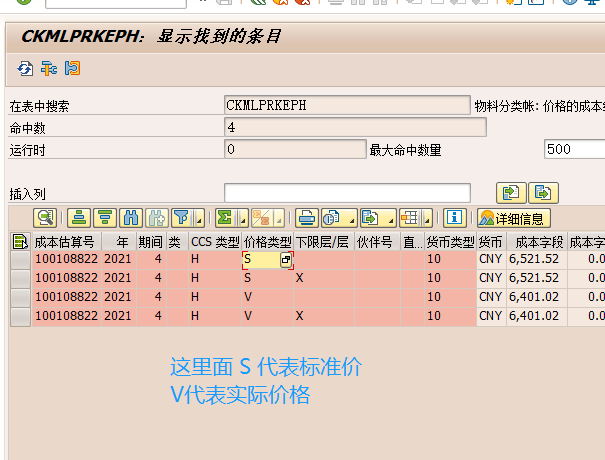The width and height of the screenshot is (605, 460).
Task: Click the blue information icon
Action: (455, 218)
